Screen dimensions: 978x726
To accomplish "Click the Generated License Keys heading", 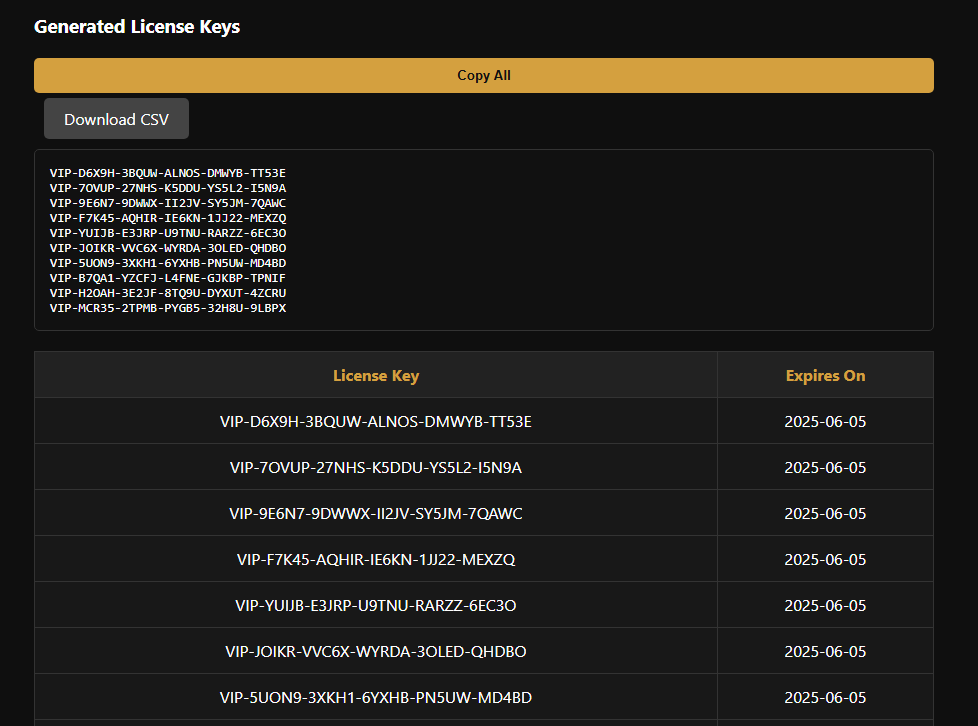I will (137, 27).
